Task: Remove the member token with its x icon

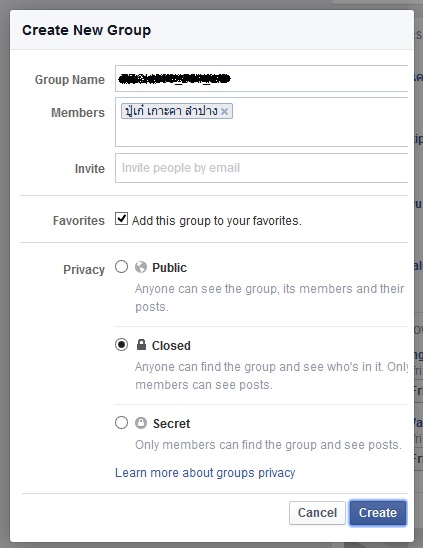Action: 224,111
